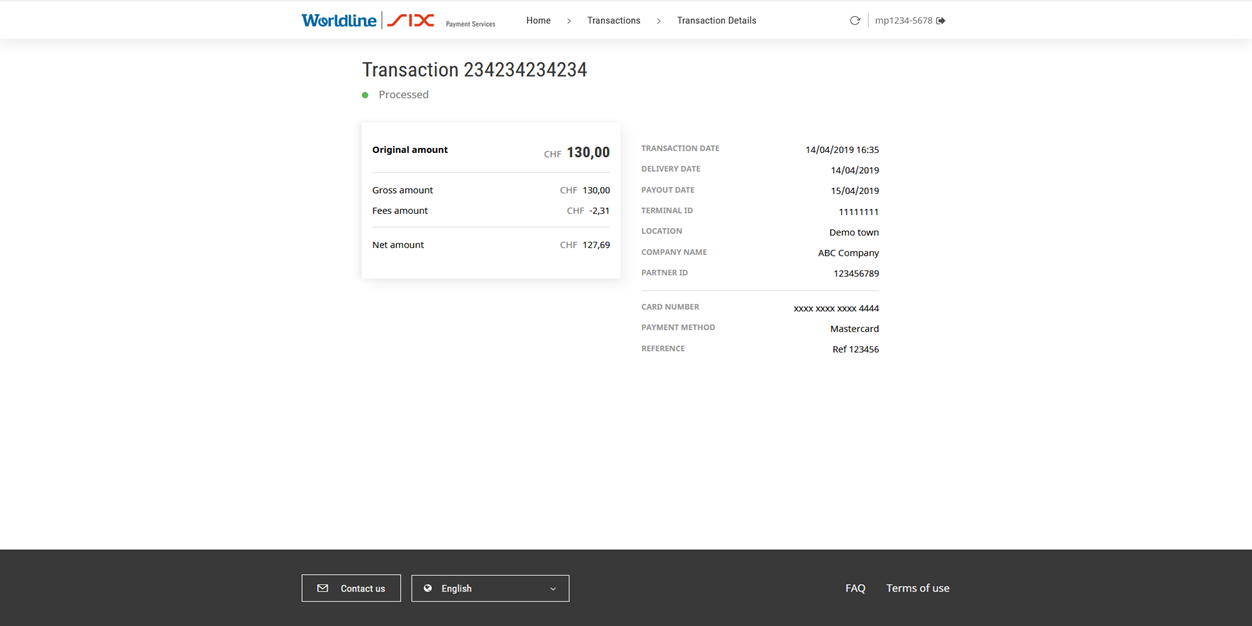Screen dimensions: 1252x626
Task: Click the card number ending in 4444
Action: 836,308
